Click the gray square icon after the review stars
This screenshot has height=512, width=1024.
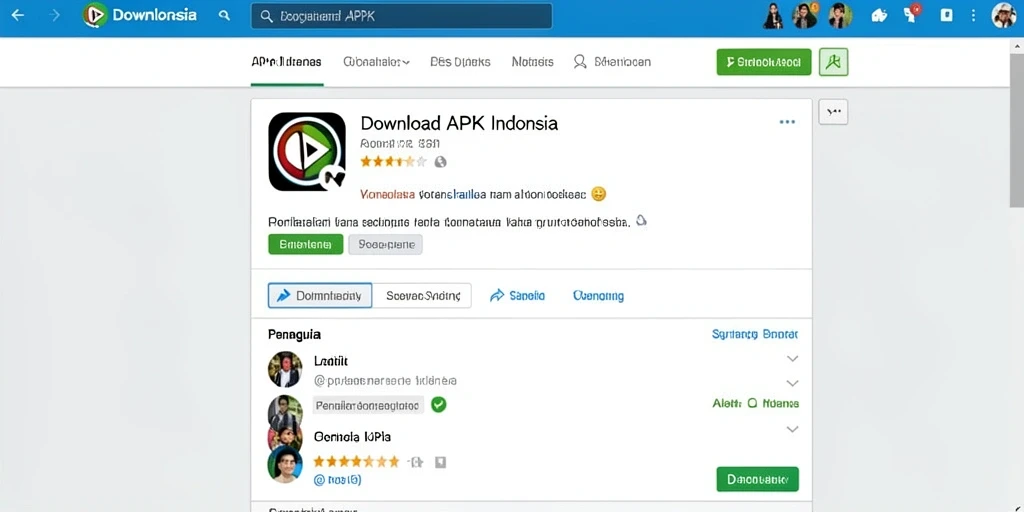coord(440,462)
